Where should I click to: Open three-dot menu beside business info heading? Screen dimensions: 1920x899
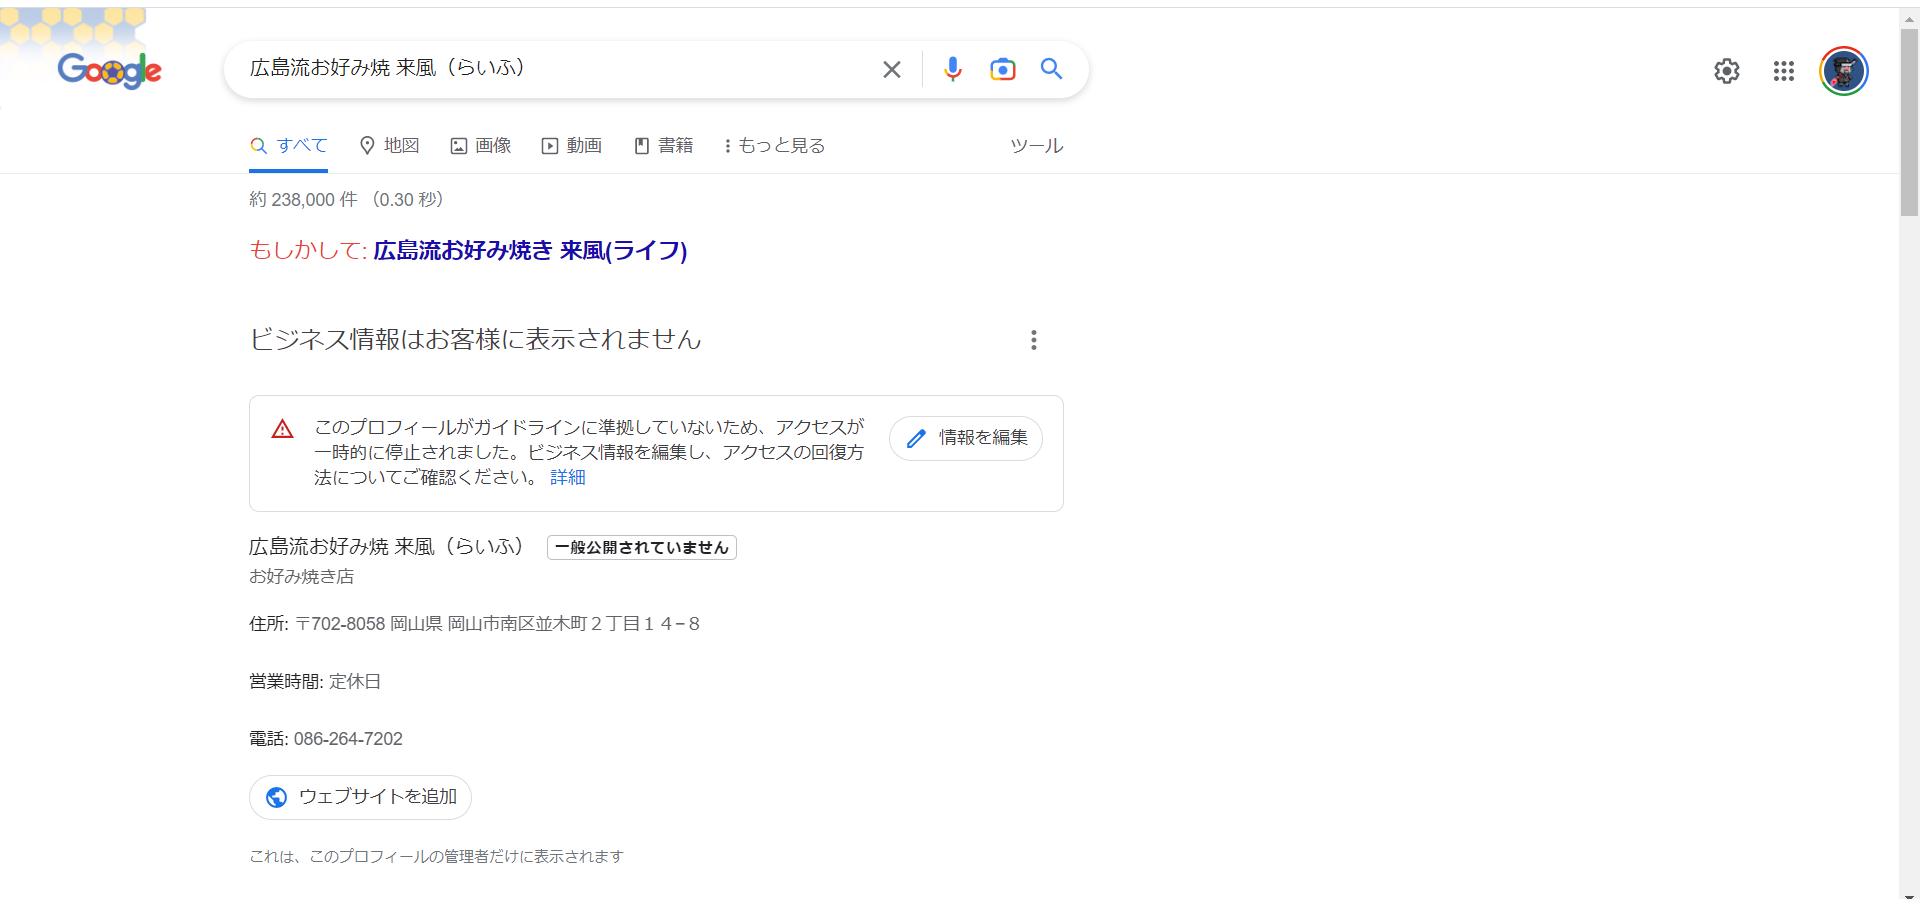coord(1034,340)
